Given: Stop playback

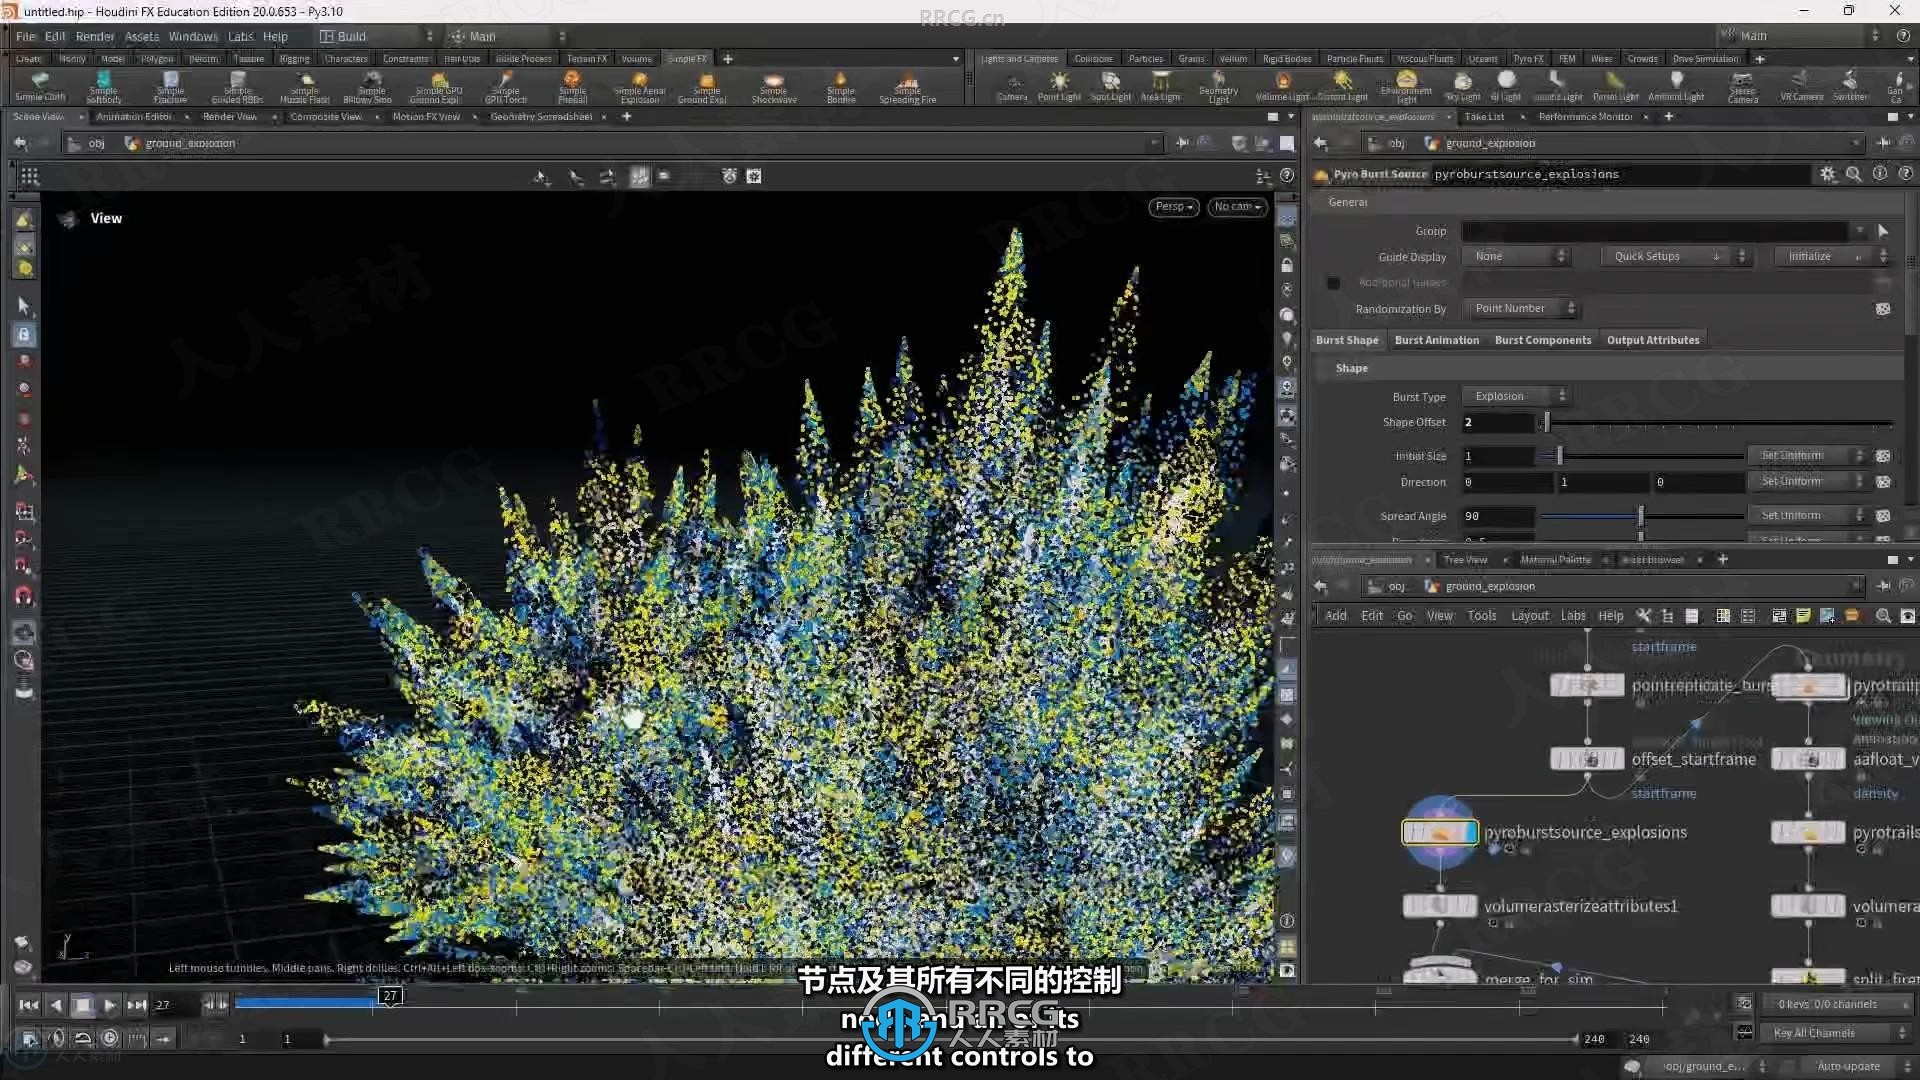Looking at the screenshot, I should pos(83,1005).
